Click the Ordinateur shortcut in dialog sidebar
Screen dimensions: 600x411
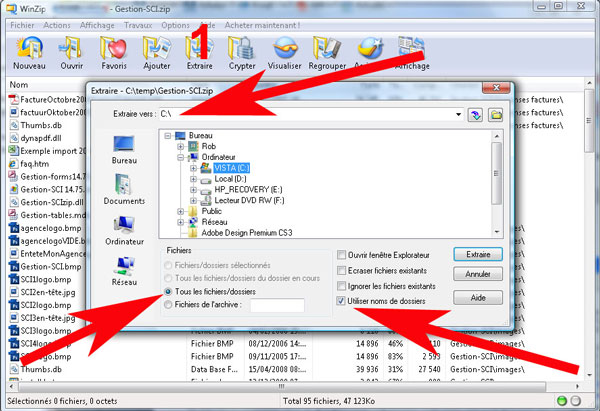tap(124, 231)
